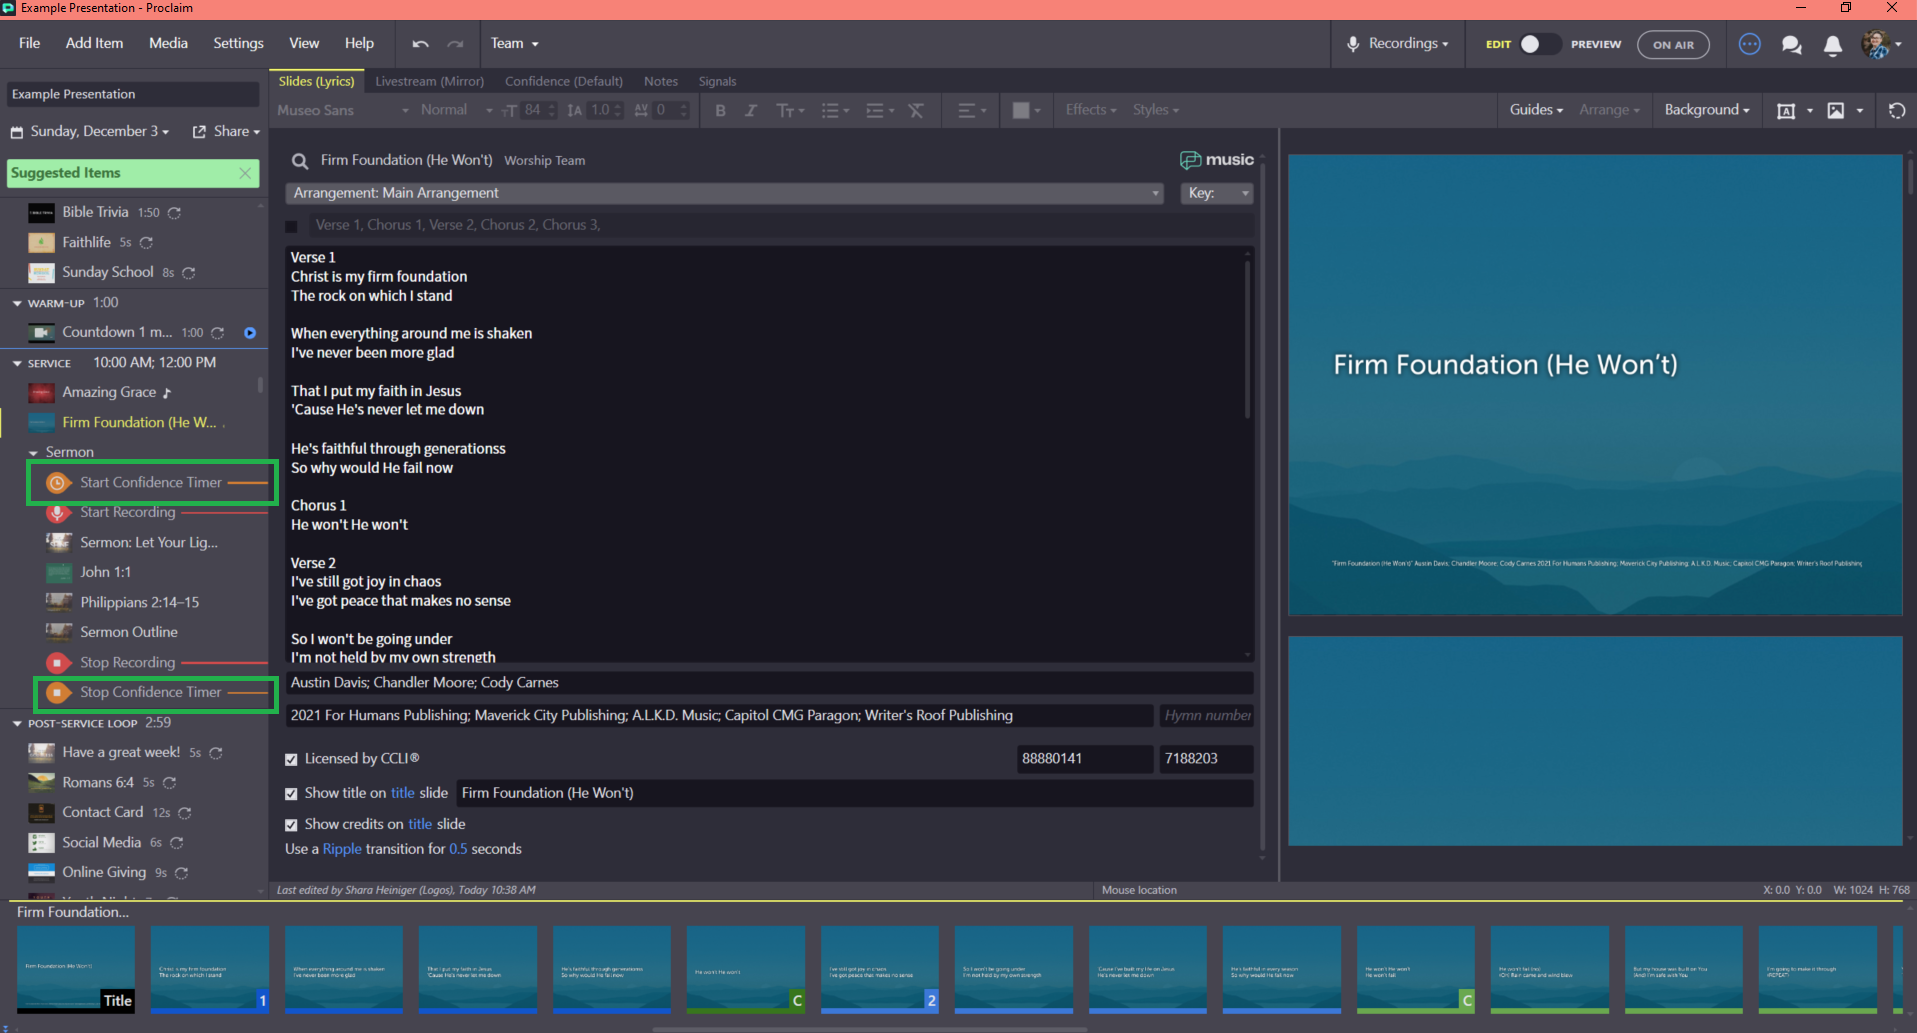1917x1033 pixels.
Task: Click the reset slide circular arrow
Action: click(1896, 110)
